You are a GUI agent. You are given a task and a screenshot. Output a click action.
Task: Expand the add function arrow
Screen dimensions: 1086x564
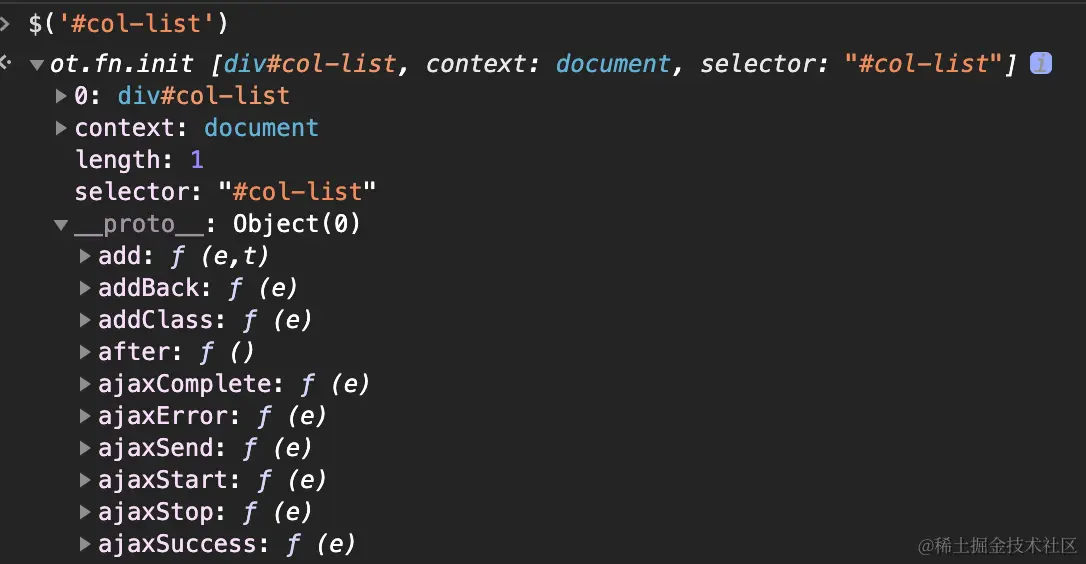click(86, 257)
